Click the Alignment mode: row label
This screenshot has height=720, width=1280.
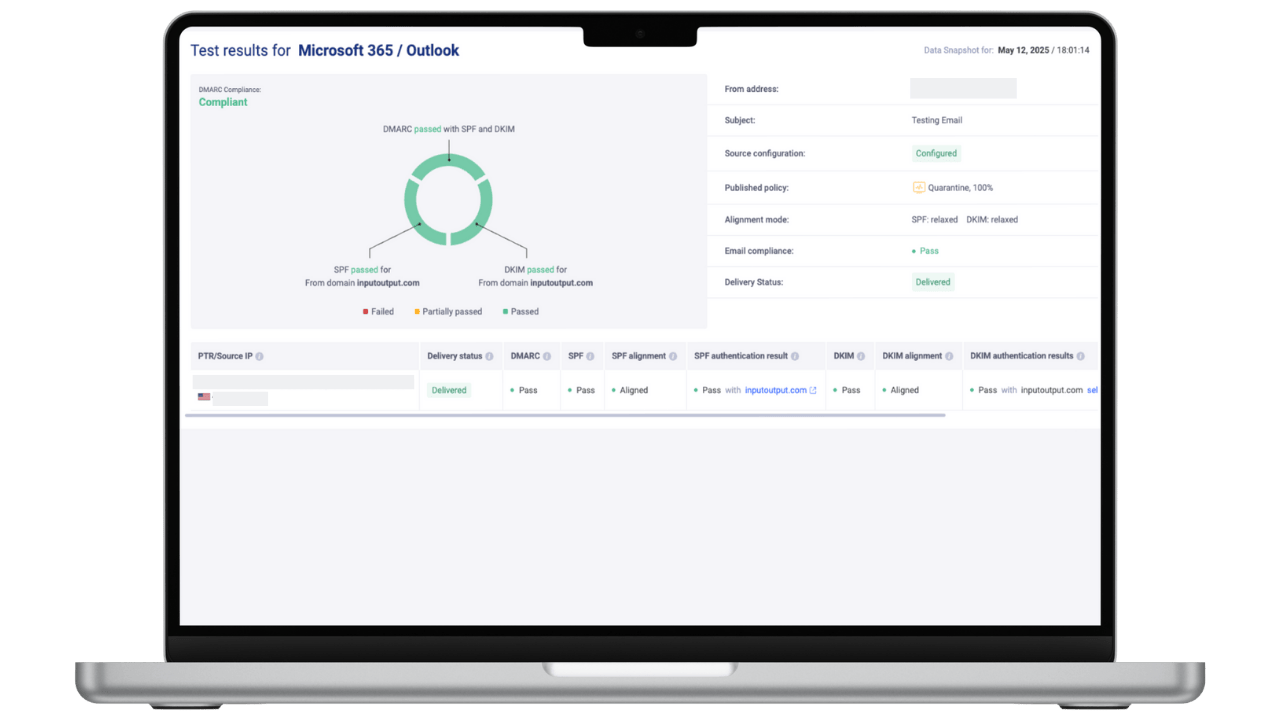[758, 220]
